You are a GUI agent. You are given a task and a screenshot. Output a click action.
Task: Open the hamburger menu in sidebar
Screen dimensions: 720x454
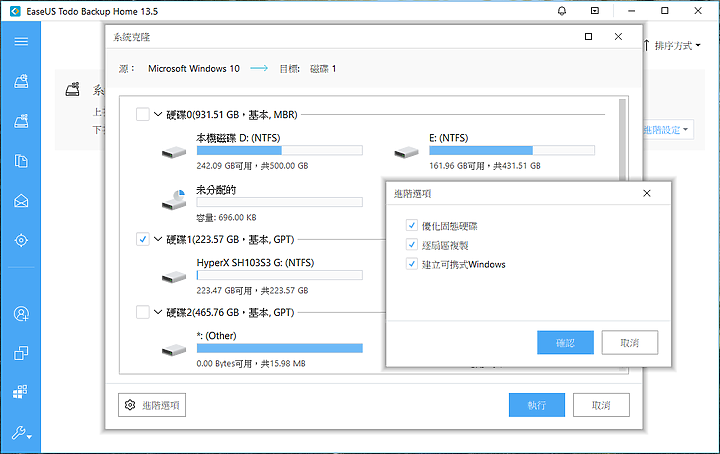(21, 42)
